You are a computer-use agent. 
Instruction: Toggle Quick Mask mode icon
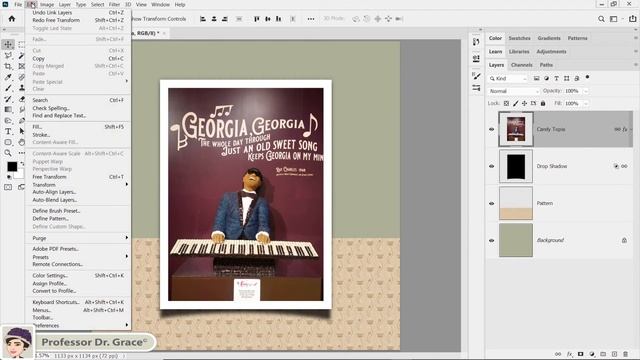8,187
